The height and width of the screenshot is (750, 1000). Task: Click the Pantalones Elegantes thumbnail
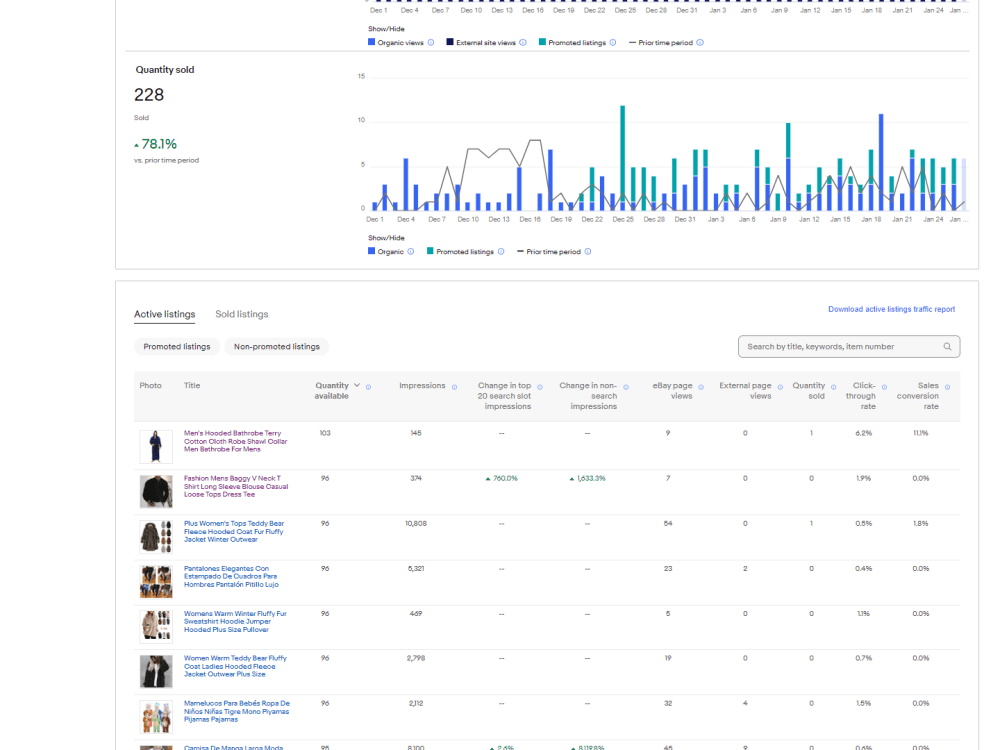156,582
